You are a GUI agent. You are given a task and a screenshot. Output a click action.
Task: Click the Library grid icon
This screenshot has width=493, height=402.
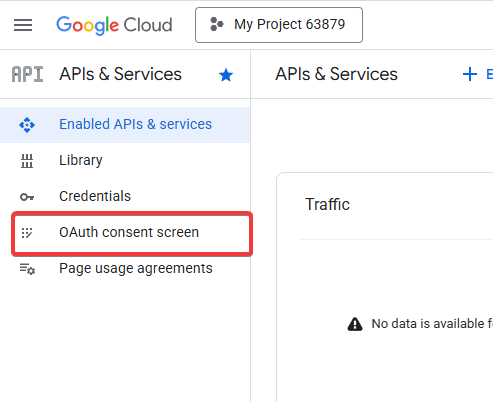27,161
